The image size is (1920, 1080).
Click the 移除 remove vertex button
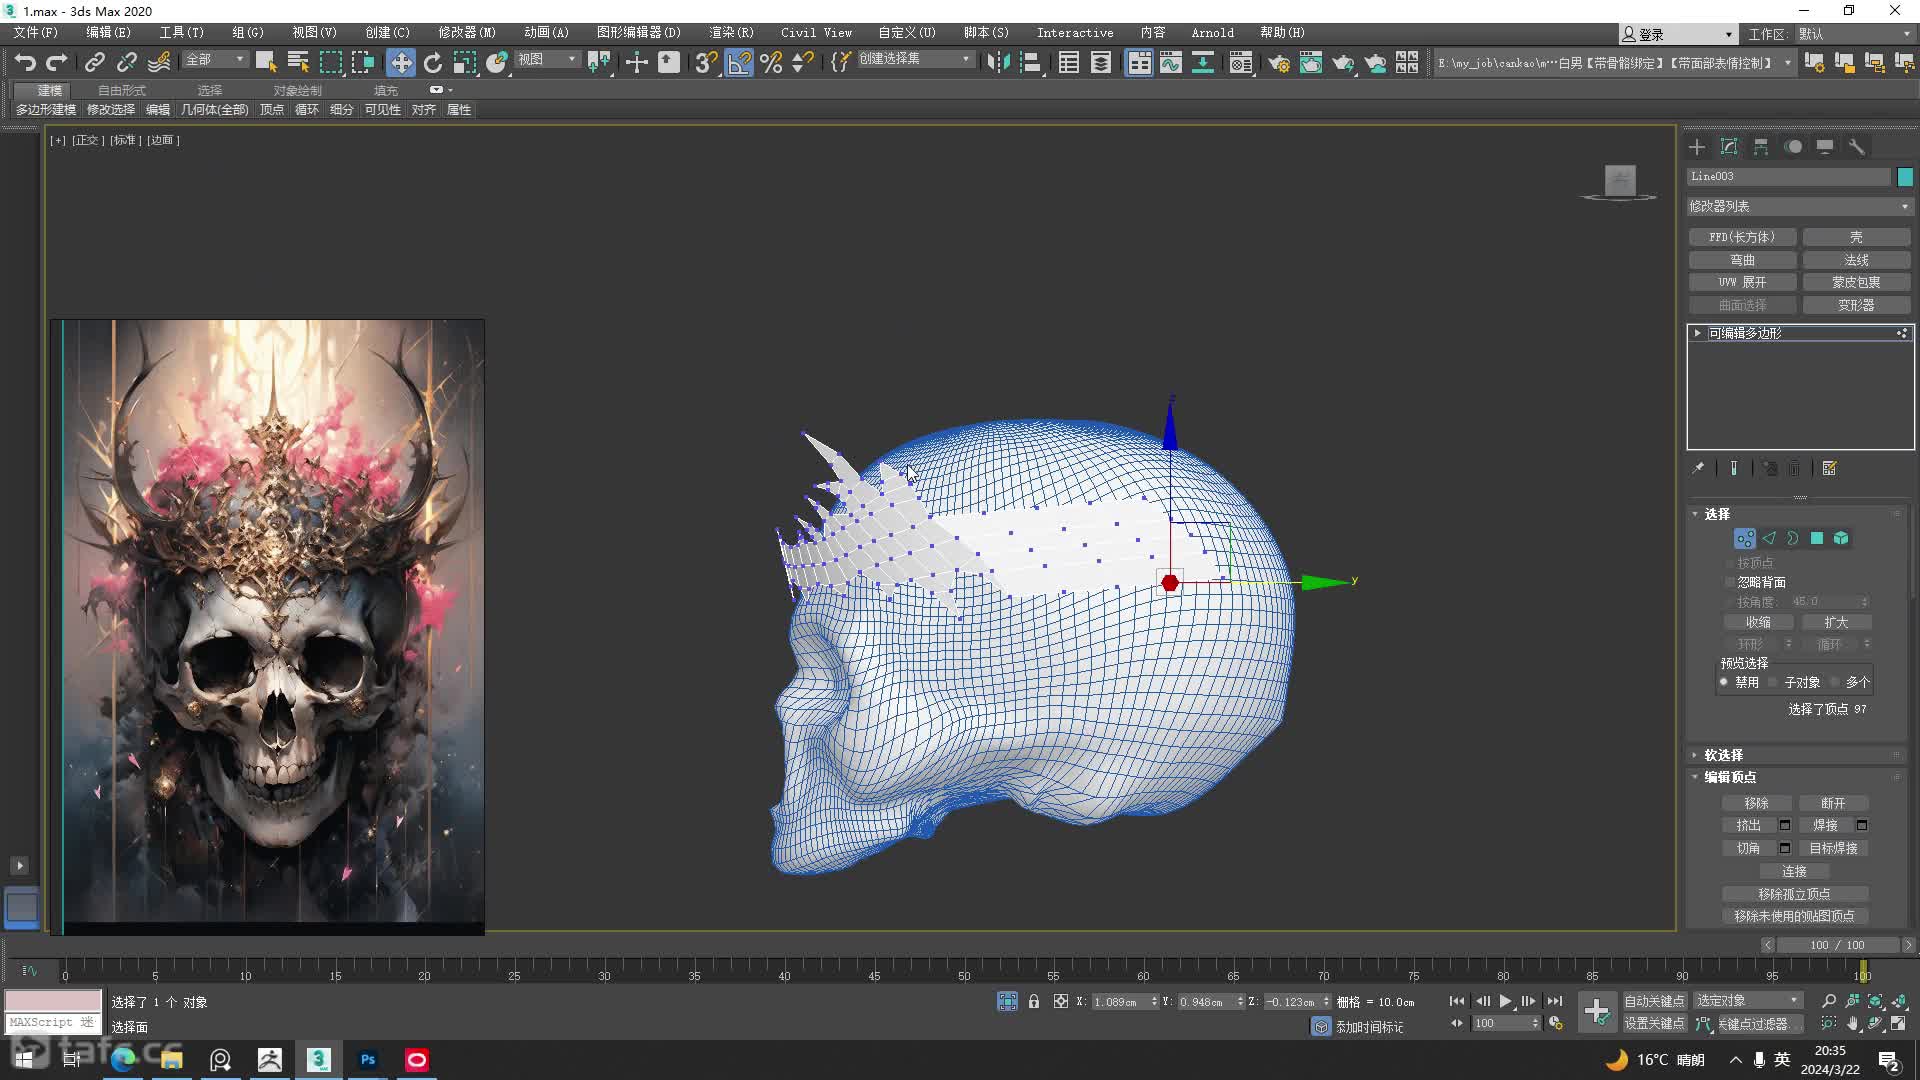coord(1757,804)
